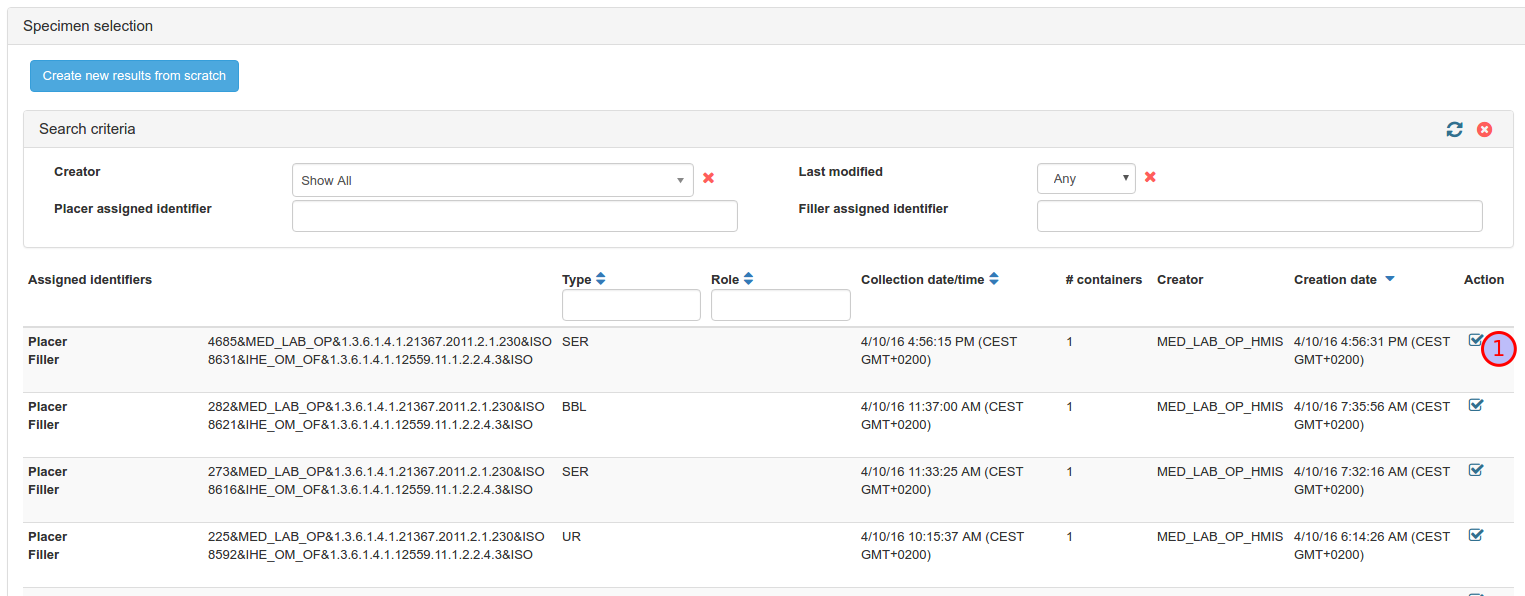Sort by Creation date arrow
This screenshot has height=596, width=1525.
click(x=1390, y=280)
